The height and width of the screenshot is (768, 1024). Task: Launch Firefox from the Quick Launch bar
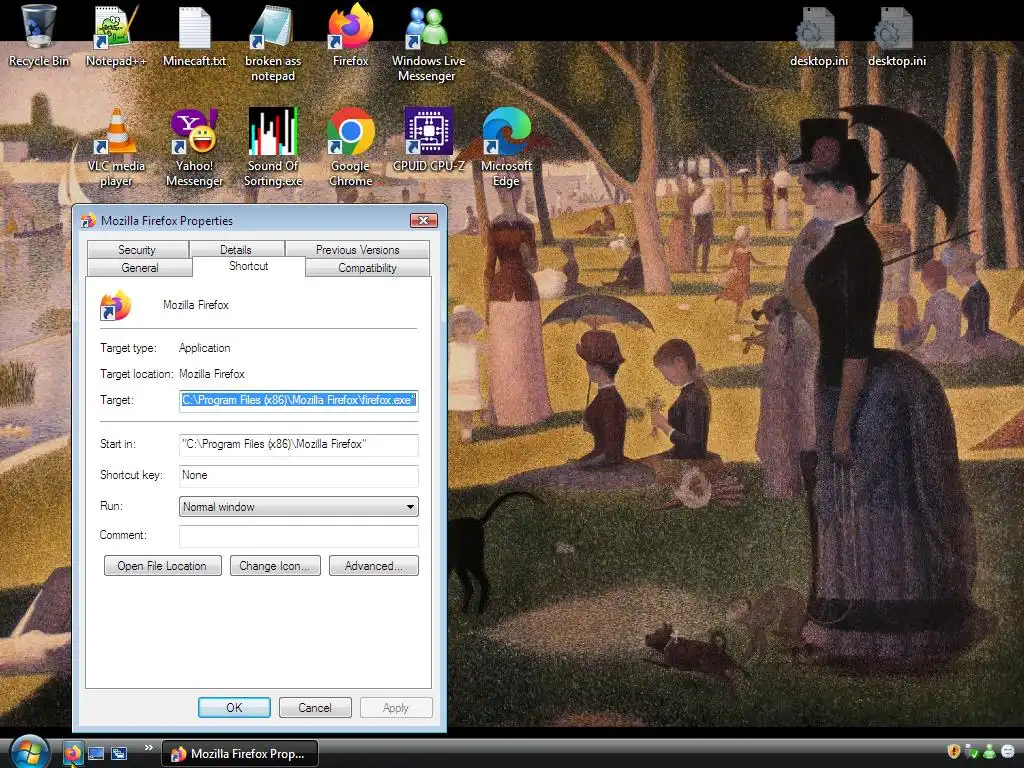[x=72, y=754]
